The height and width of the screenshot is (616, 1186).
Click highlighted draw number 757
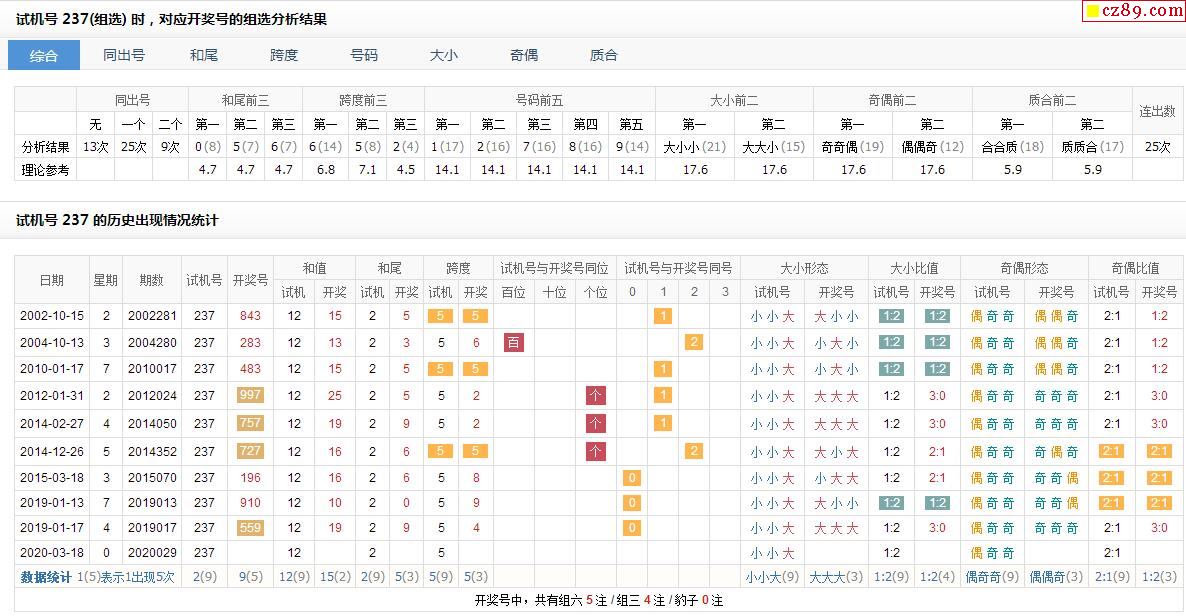tap(250, 423)
